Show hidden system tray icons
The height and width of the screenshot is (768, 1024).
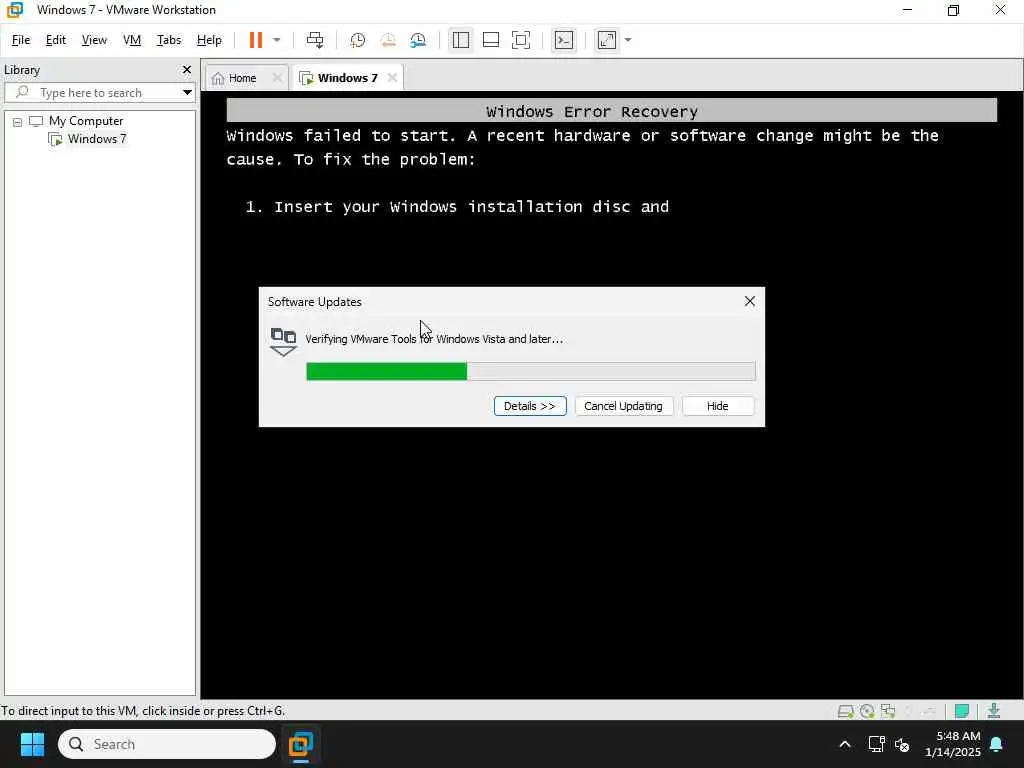[844, 744]
